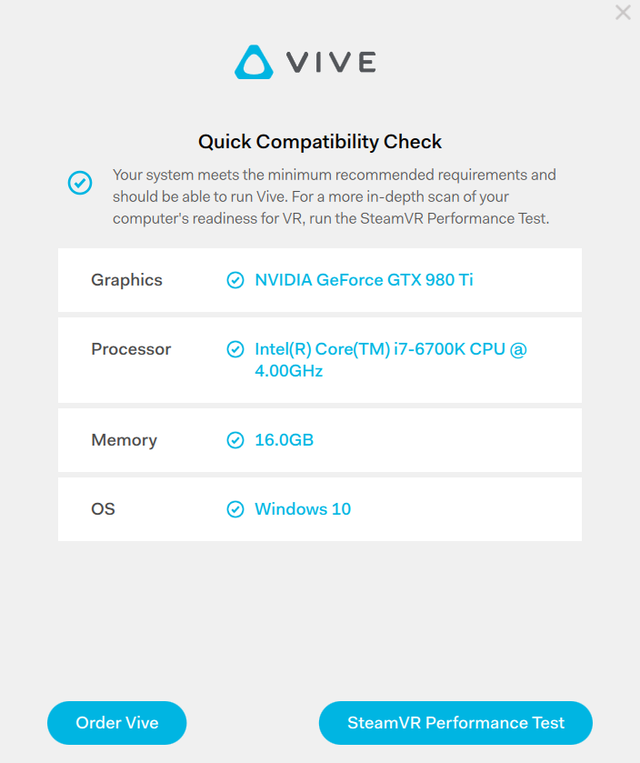The height and width of the screenshot is (763, 640).
Task: Select the Intel Core i7-6700K CPU text
Action: (x=390, y=360)
